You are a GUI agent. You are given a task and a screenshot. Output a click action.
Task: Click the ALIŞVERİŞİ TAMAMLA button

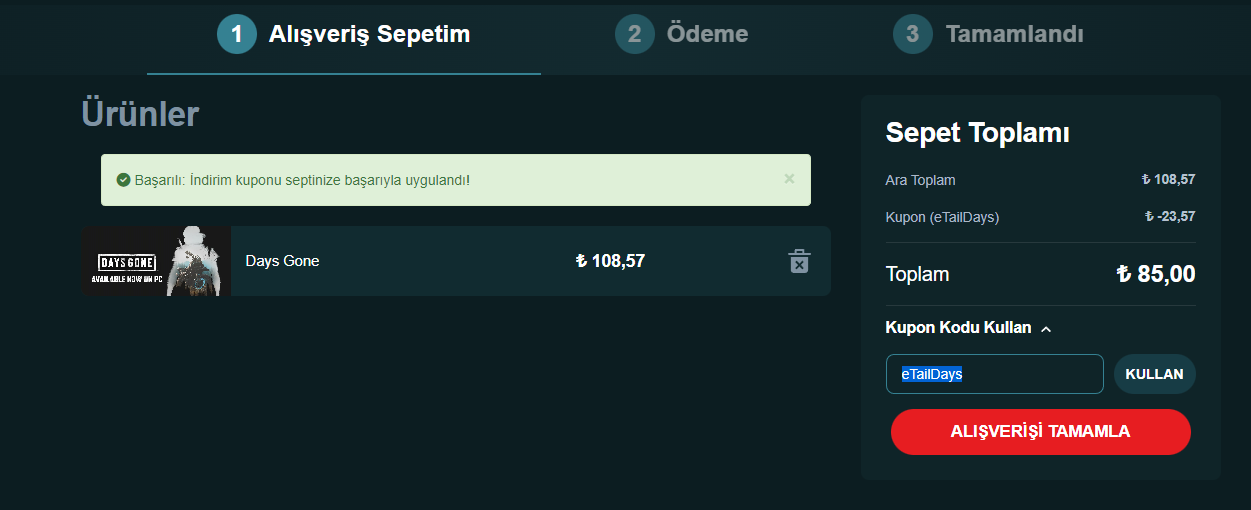coord(1040,432)
